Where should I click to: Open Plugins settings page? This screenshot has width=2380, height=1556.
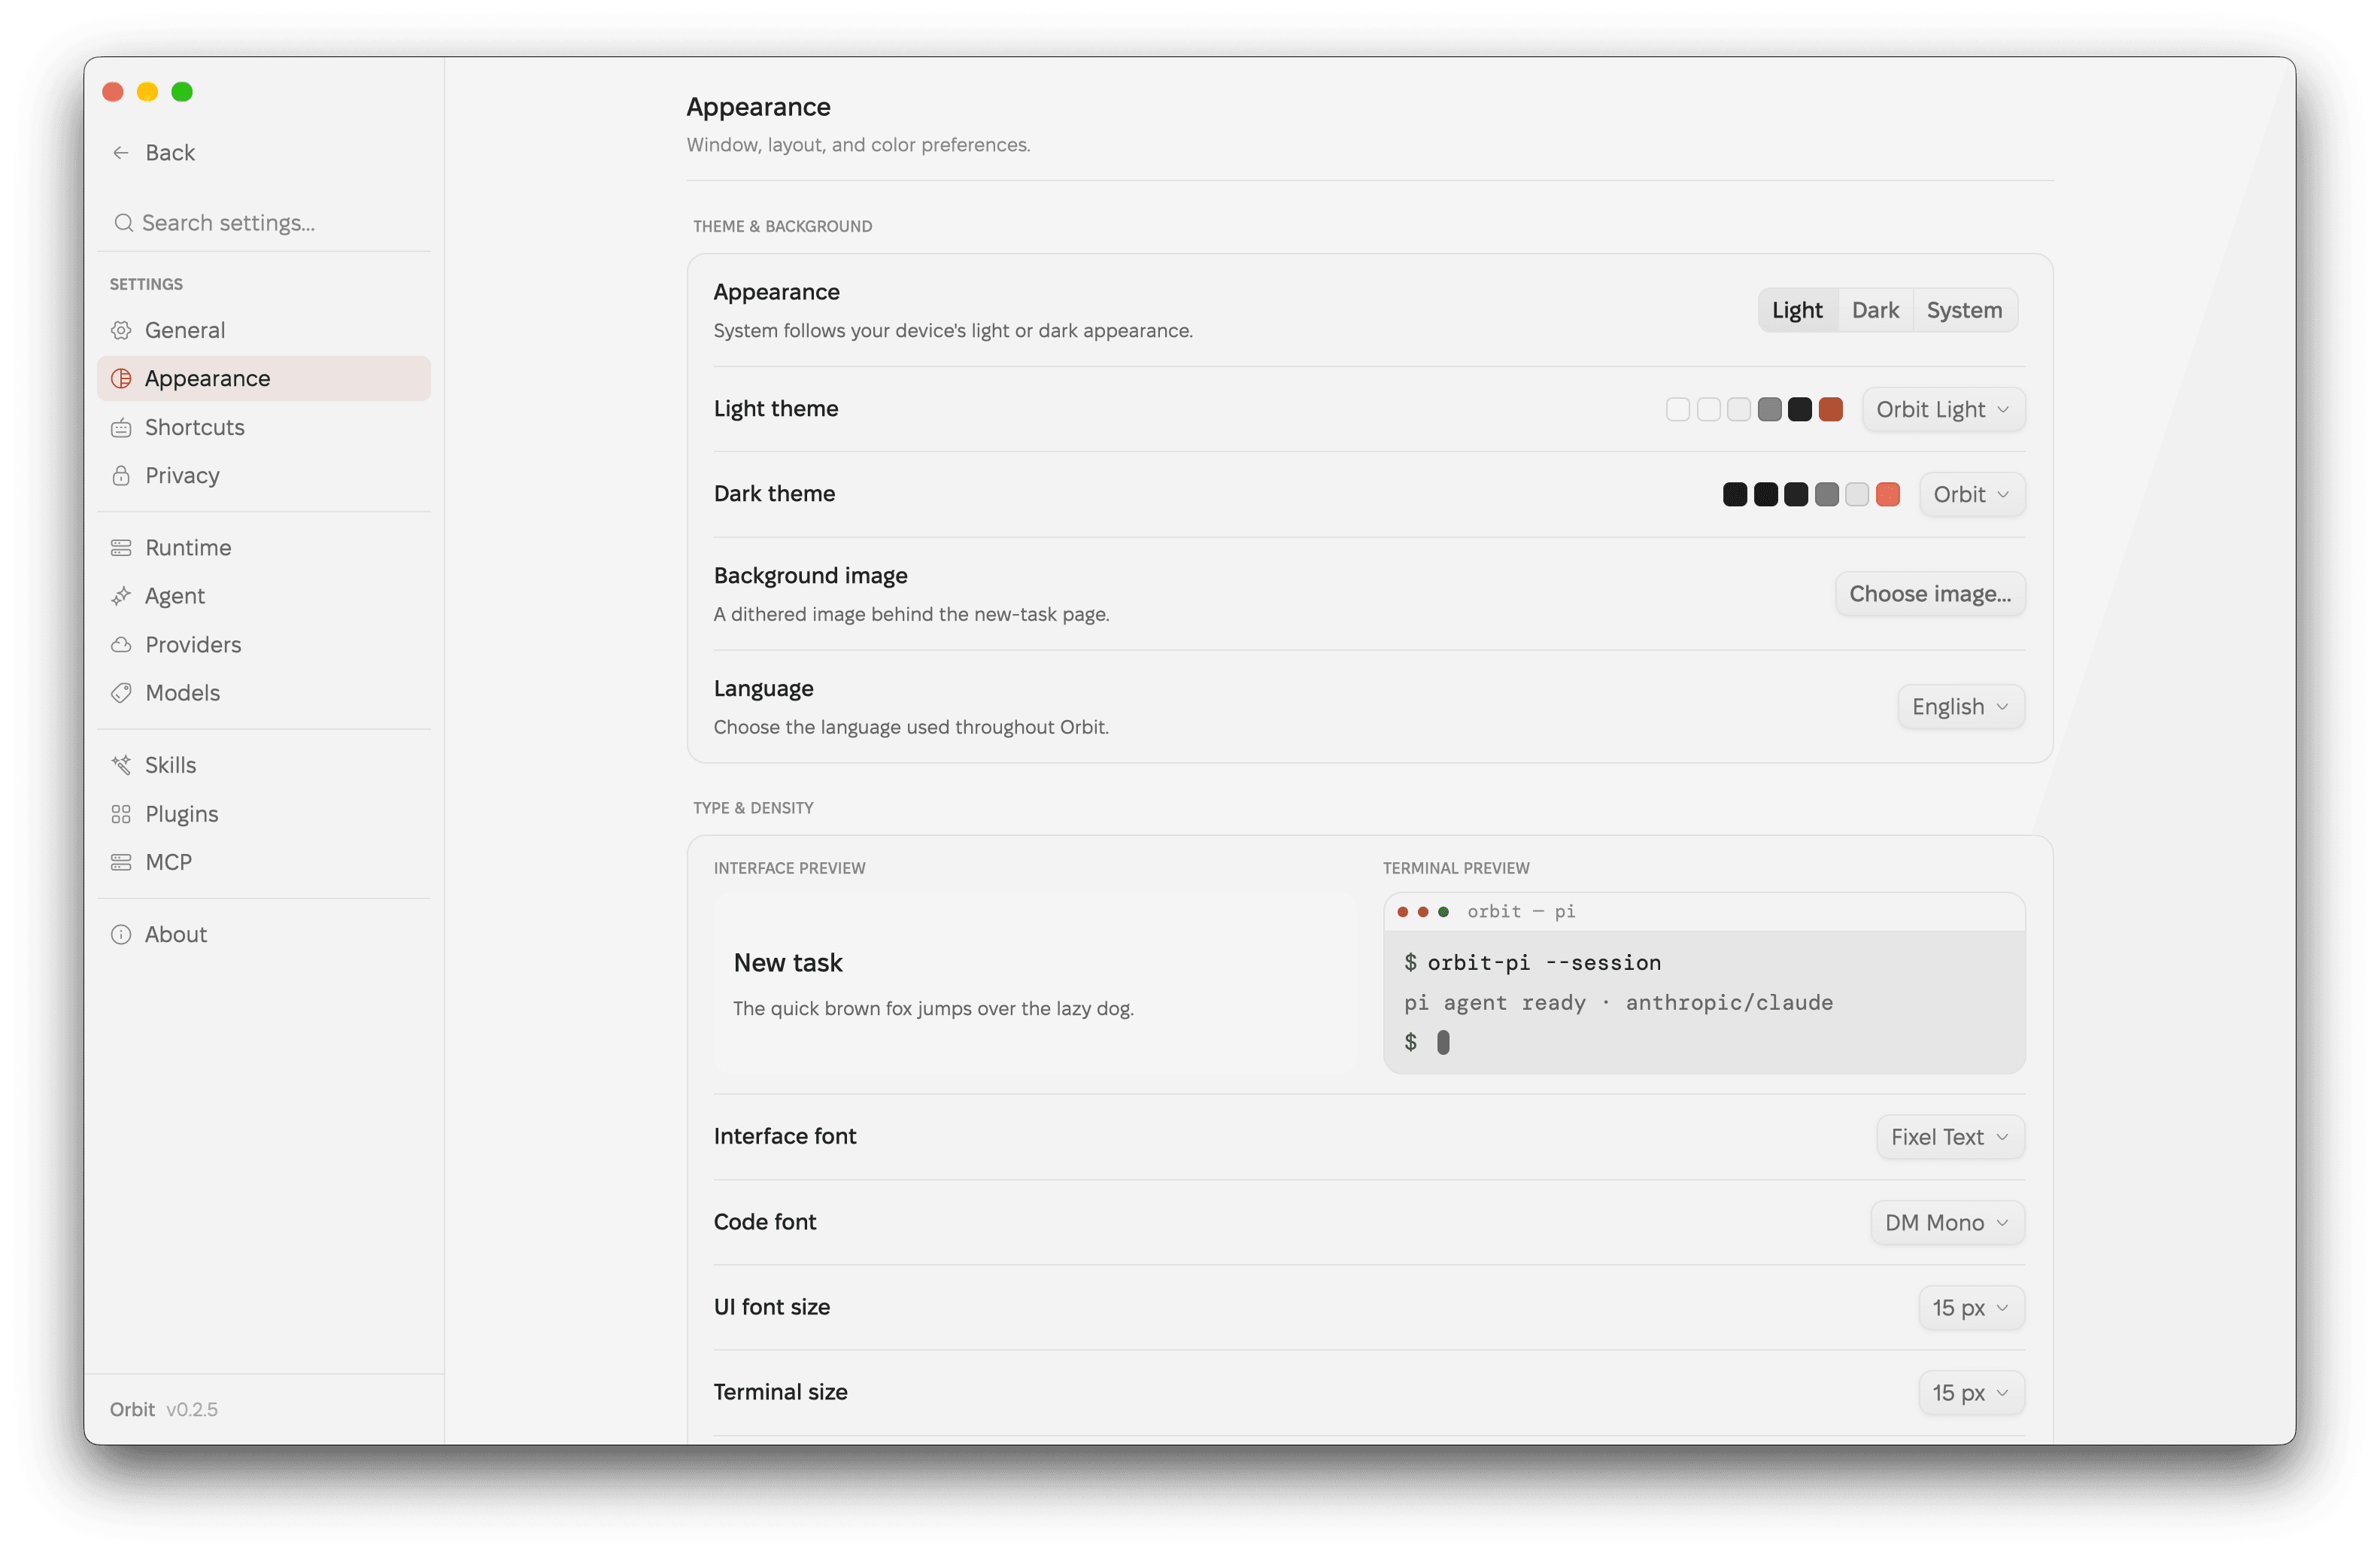coord(264,813)
